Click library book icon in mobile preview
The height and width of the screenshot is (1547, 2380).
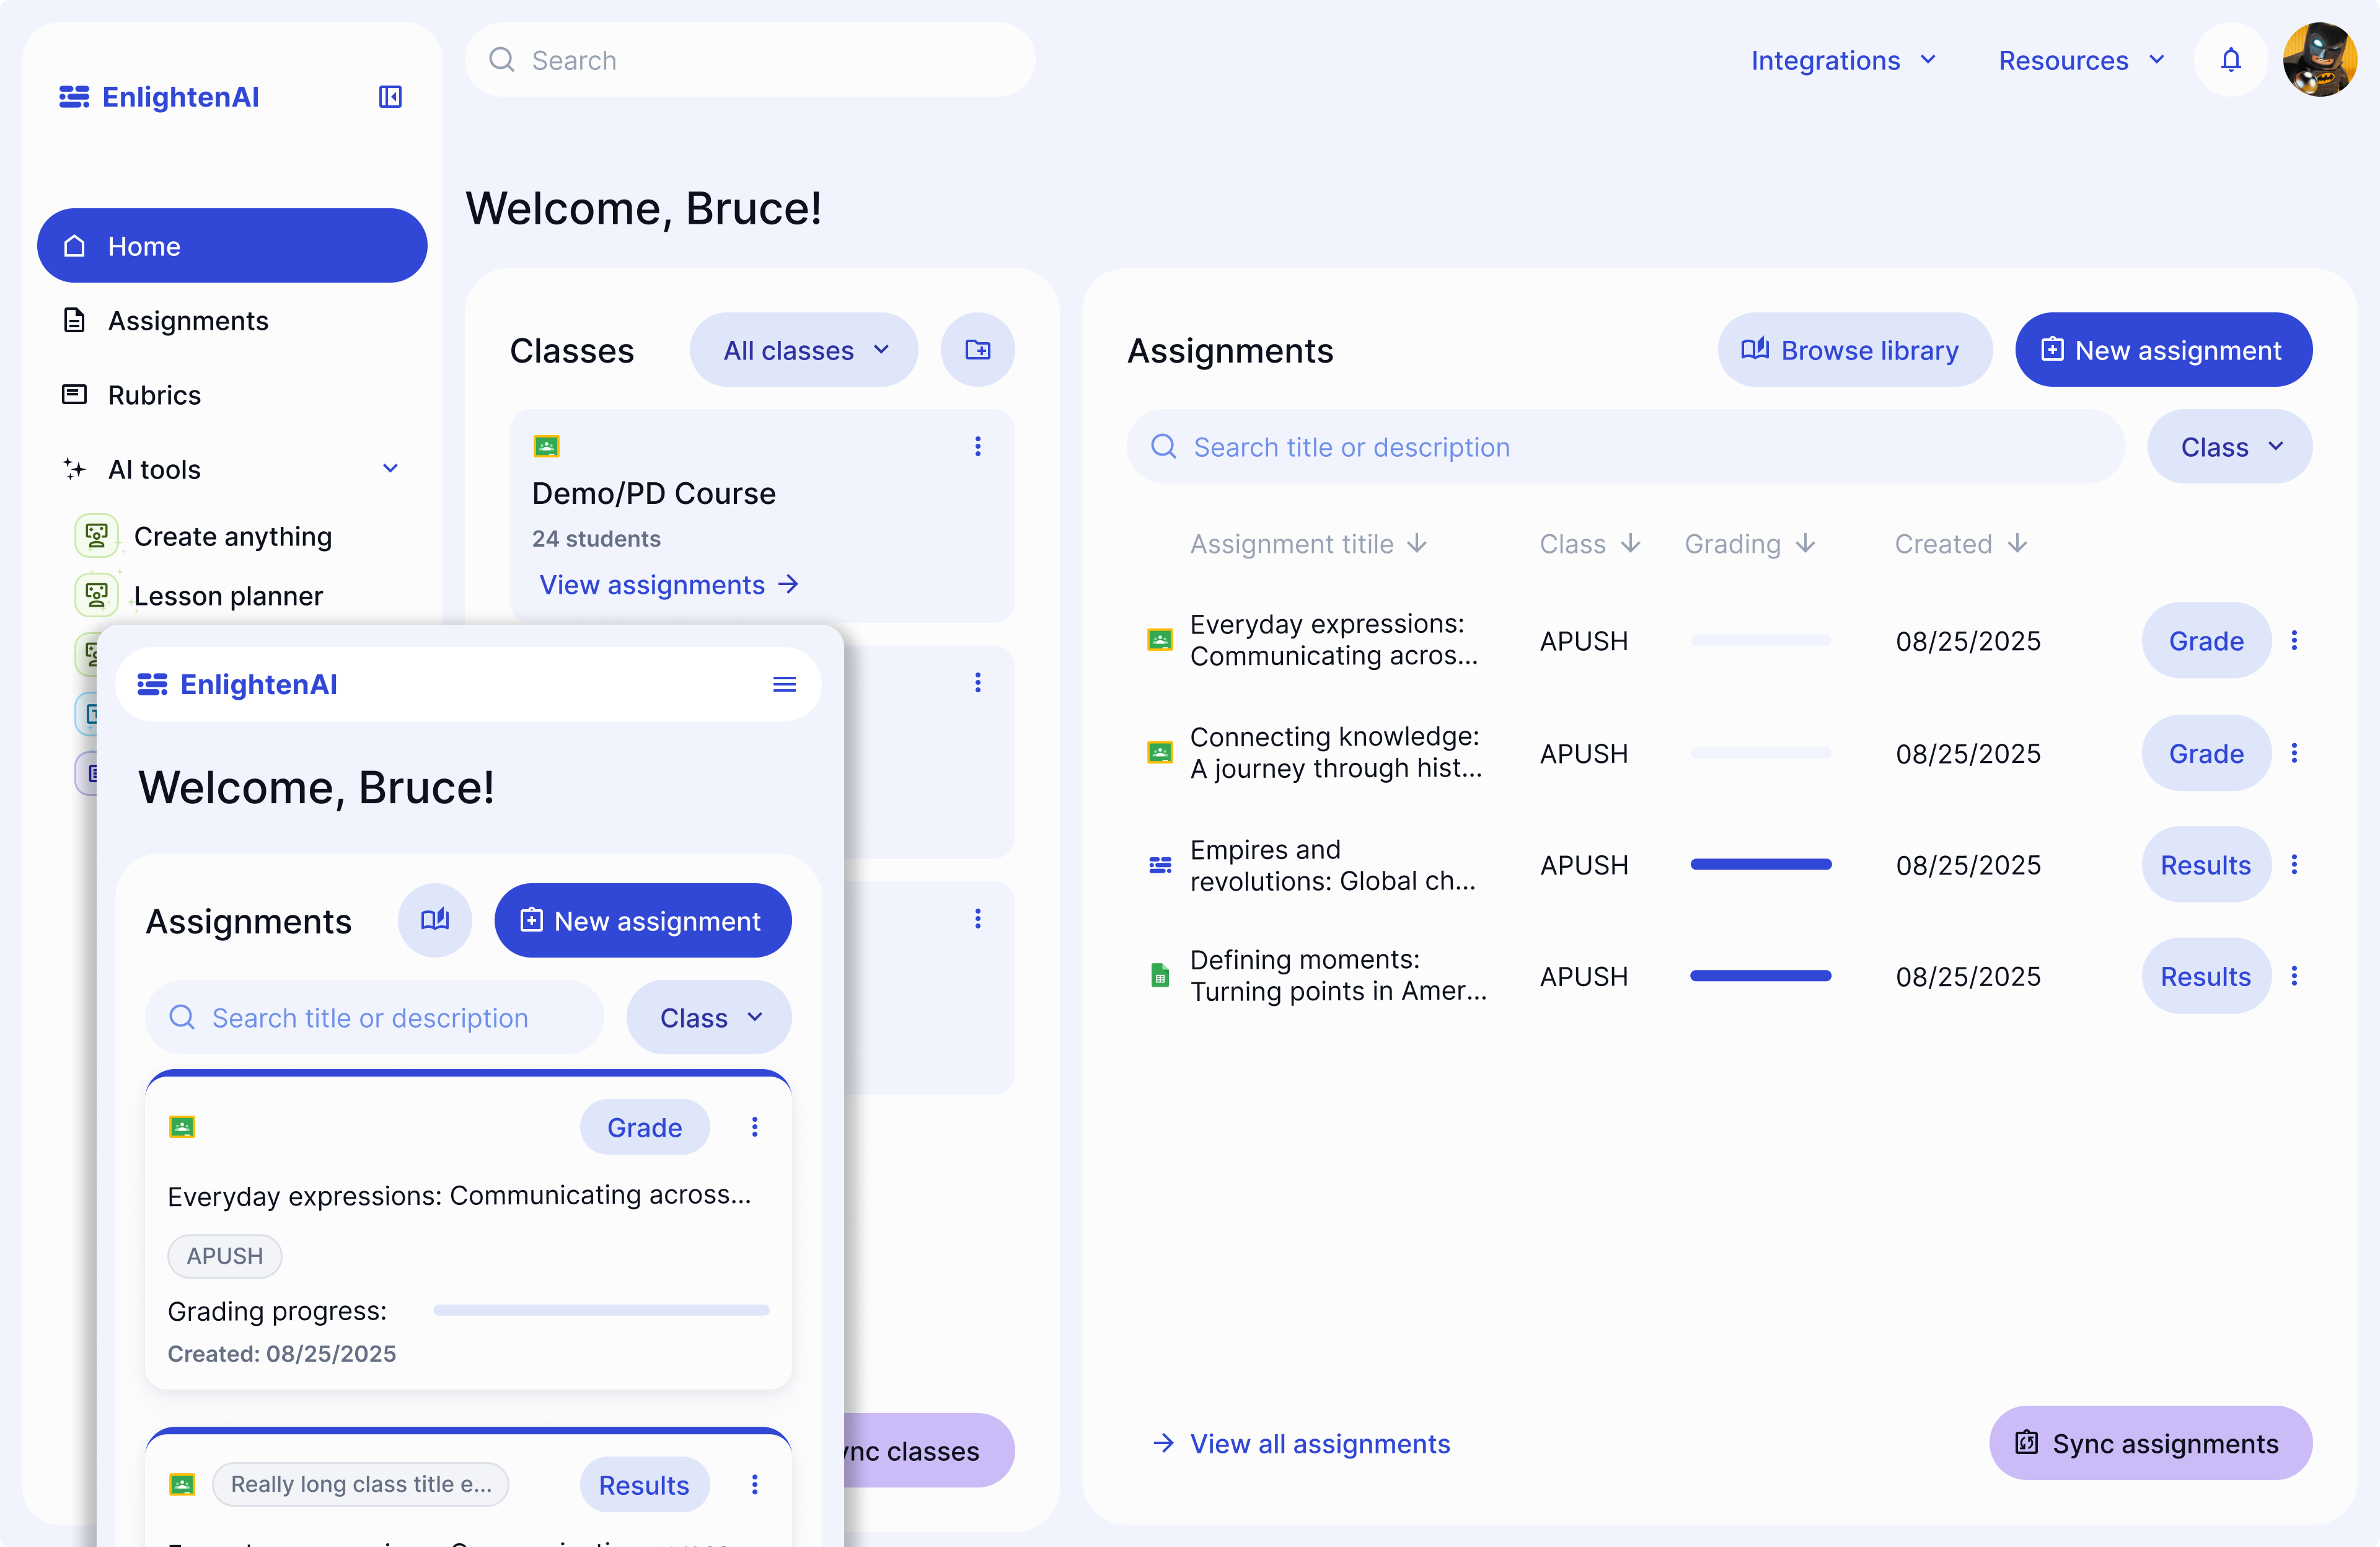point(435,920)
